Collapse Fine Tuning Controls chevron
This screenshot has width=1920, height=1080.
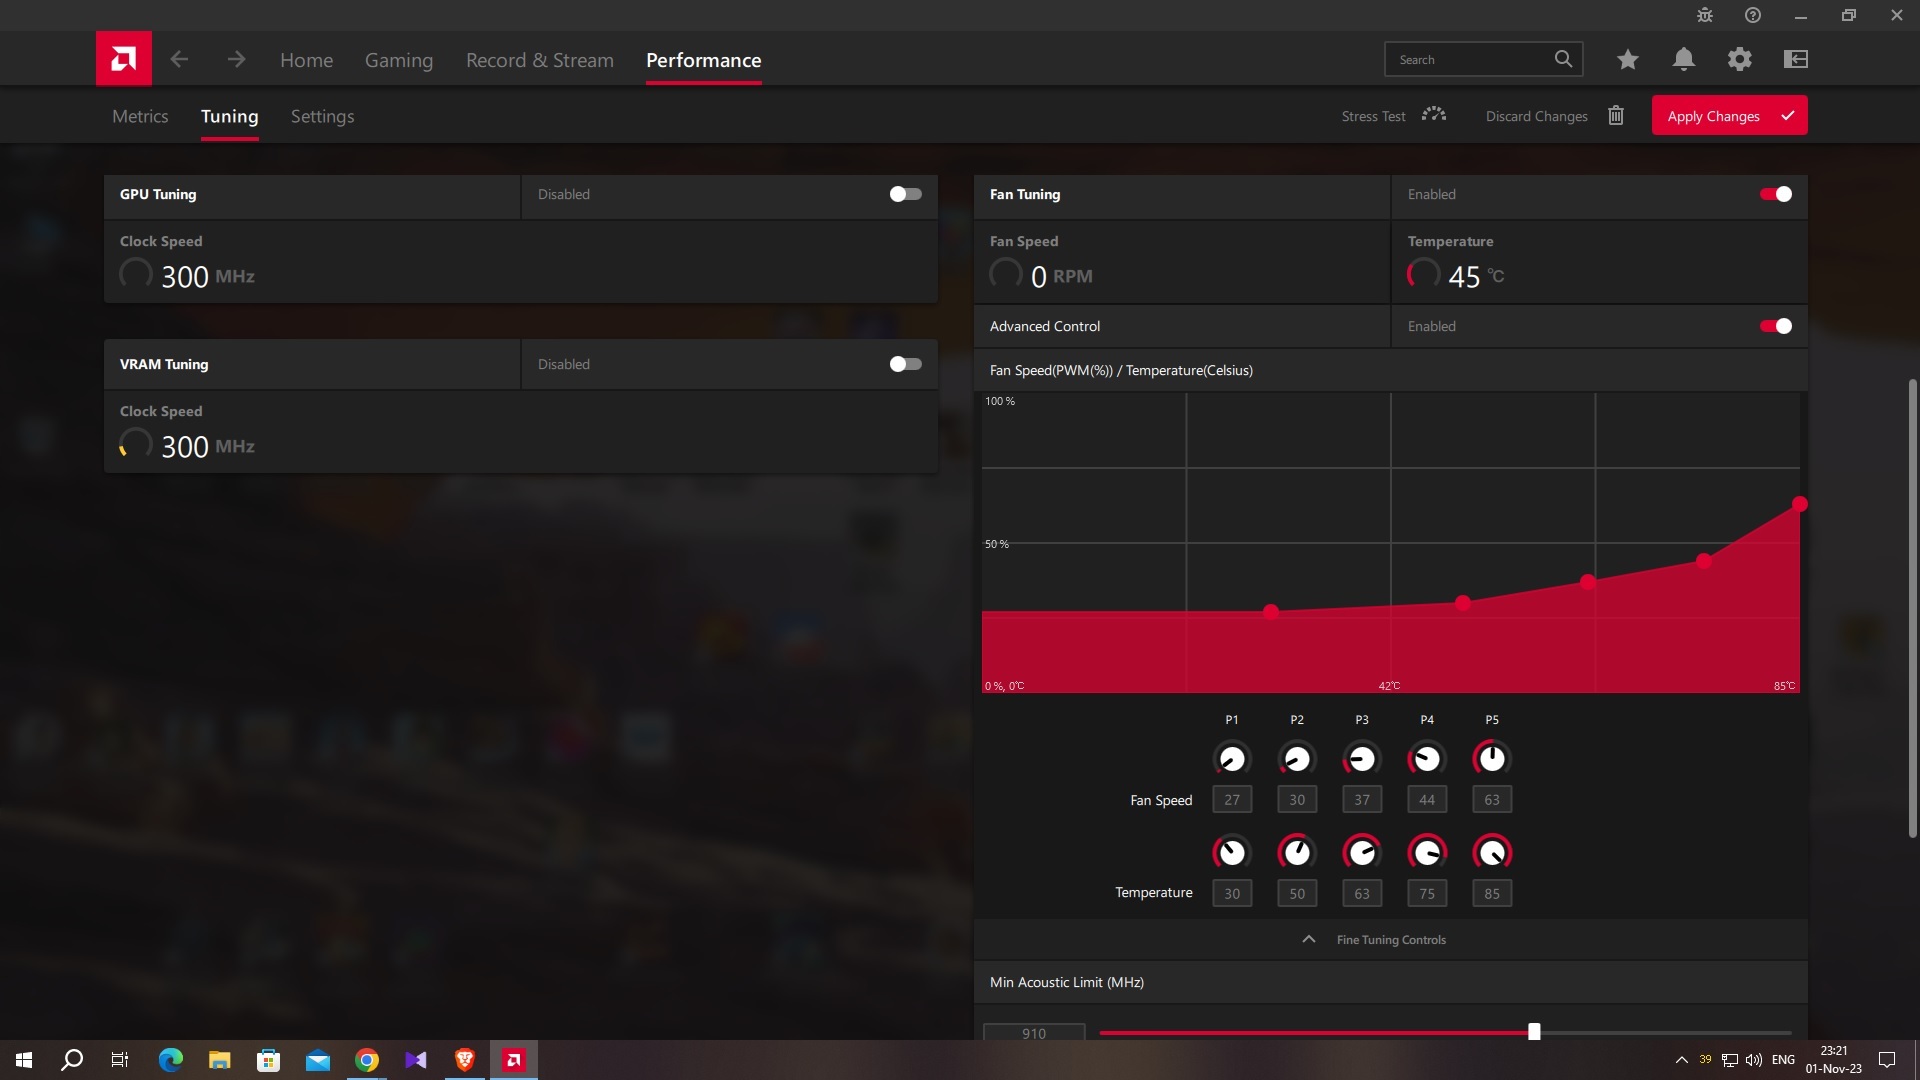pos(1308,939)
